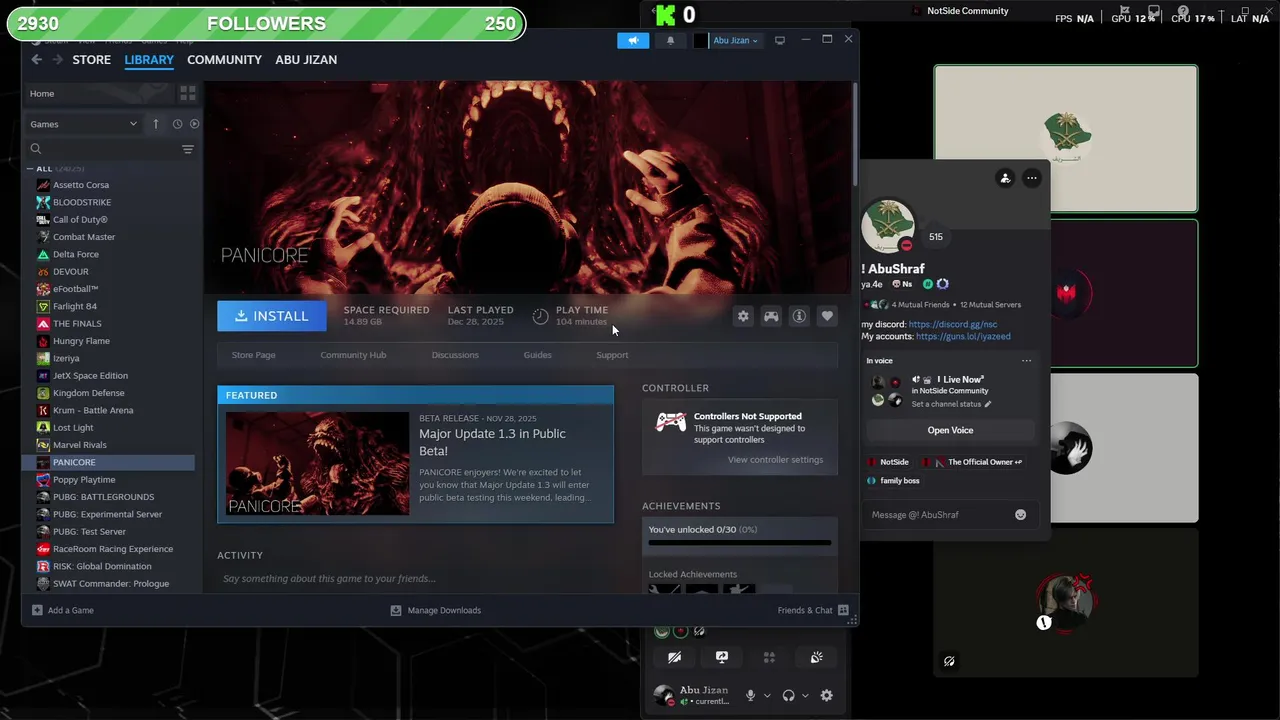Install PANICORE

(x=272, y=316)
